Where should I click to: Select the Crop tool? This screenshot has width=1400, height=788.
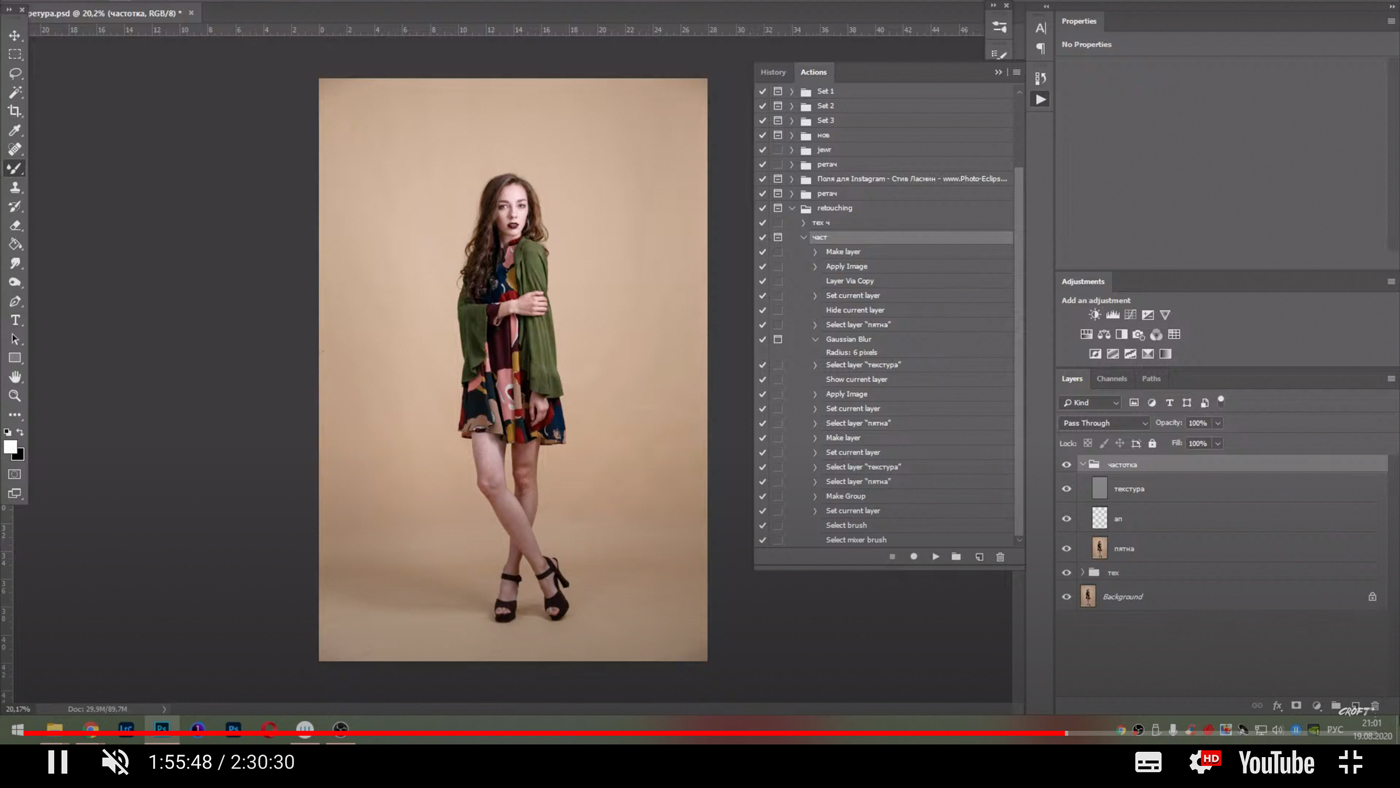[x=15, y=111]
